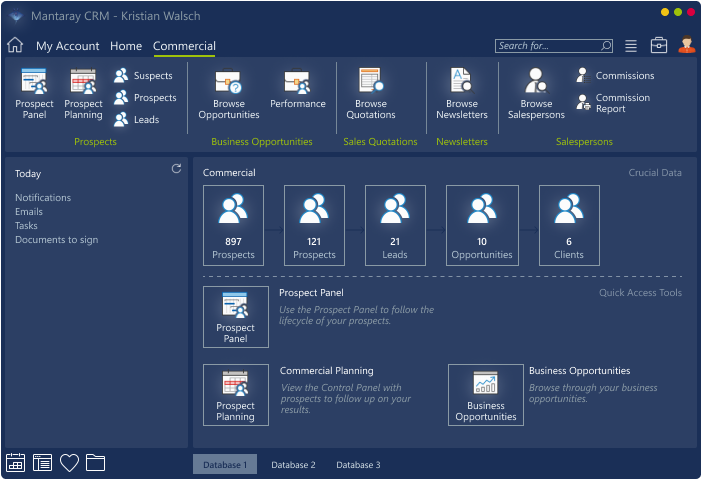Click the 21 Leads tile
The height and width of the screenshot is (480, 702).
pos(395,225)
